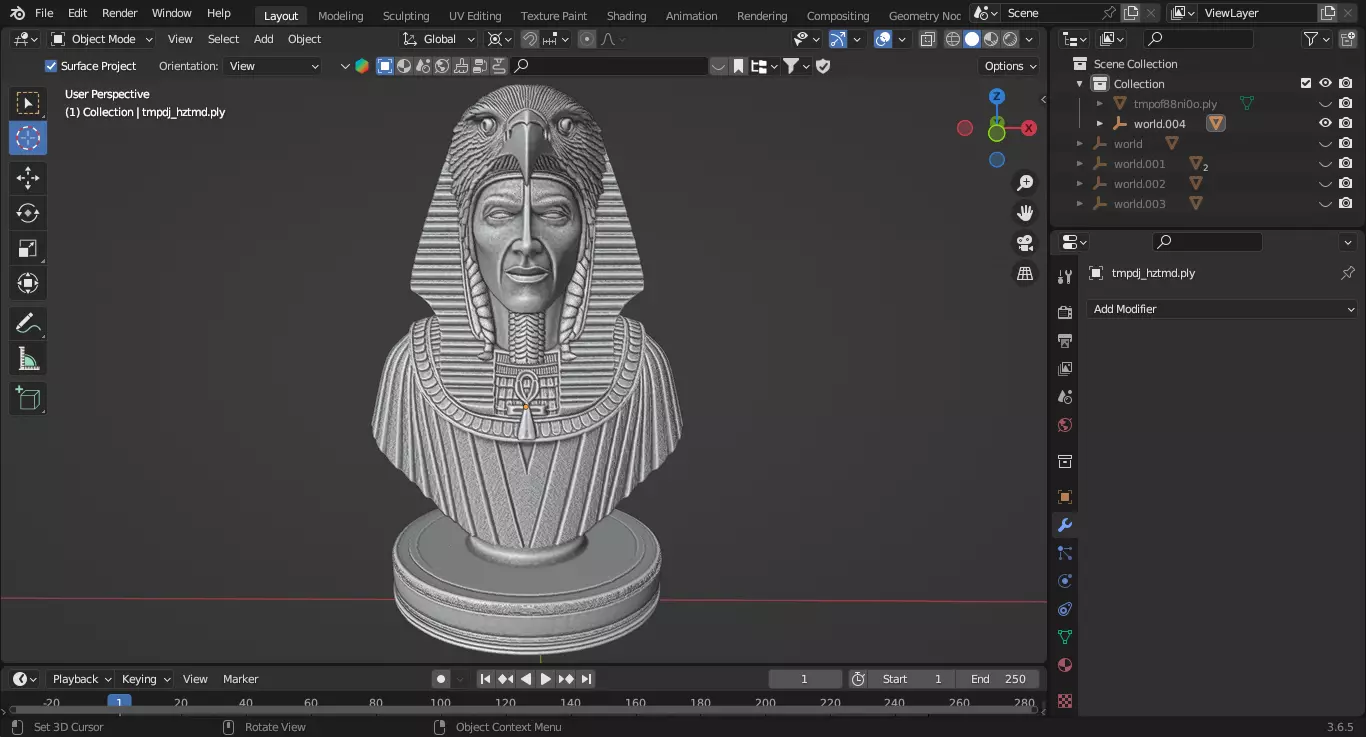Image resolution: width=1366 pixels, height=737 pixels.
Task: Add a new collection in outliner
Action: tap(1348, 39)
